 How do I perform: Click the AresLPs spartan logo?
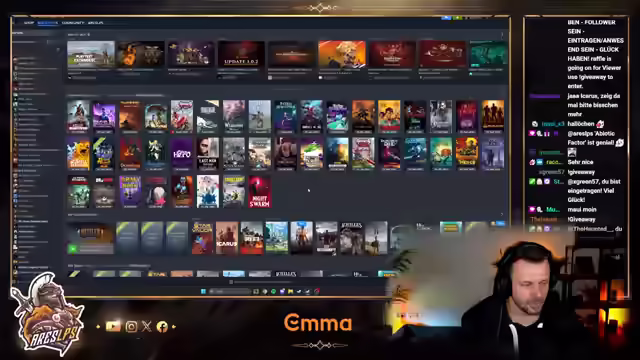coord(48,314)
